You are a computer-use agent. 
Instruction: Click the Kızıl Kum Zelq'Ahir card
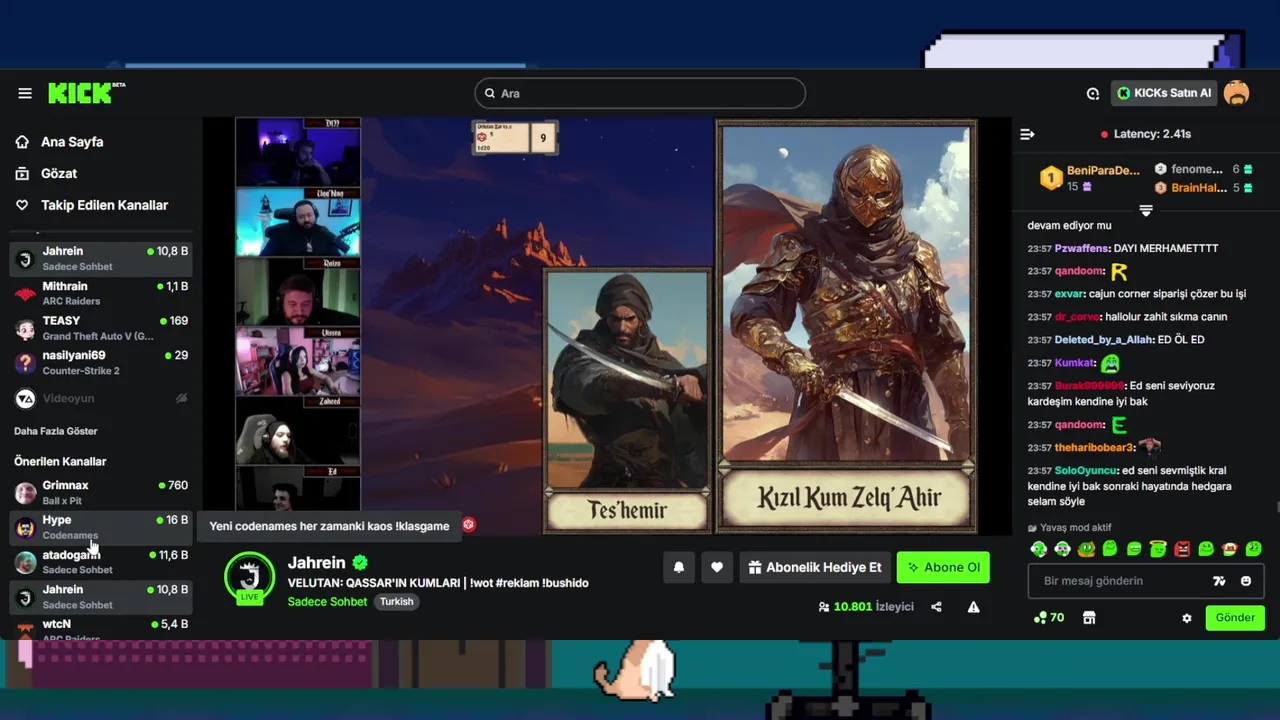(x=846, y=325)
